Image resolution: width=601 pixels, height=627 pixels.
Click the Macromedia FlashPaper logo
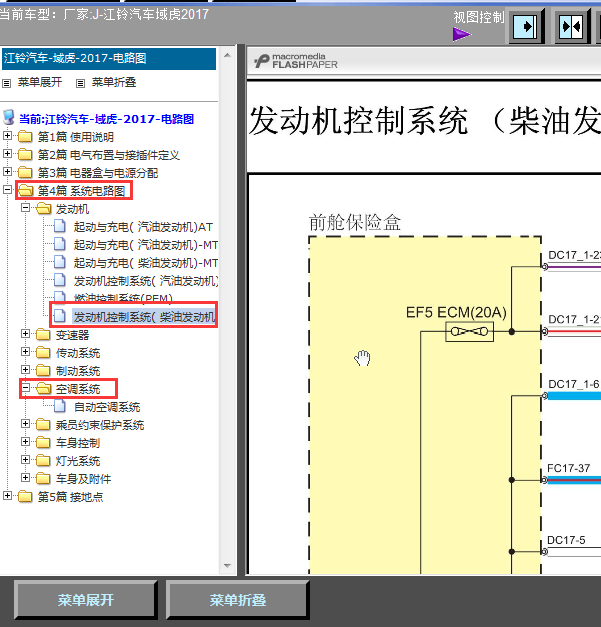[x=296, y=61]
